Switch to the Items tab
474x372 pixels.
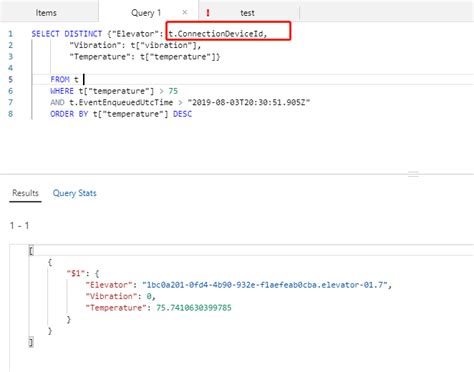click(x=46, y=13)
